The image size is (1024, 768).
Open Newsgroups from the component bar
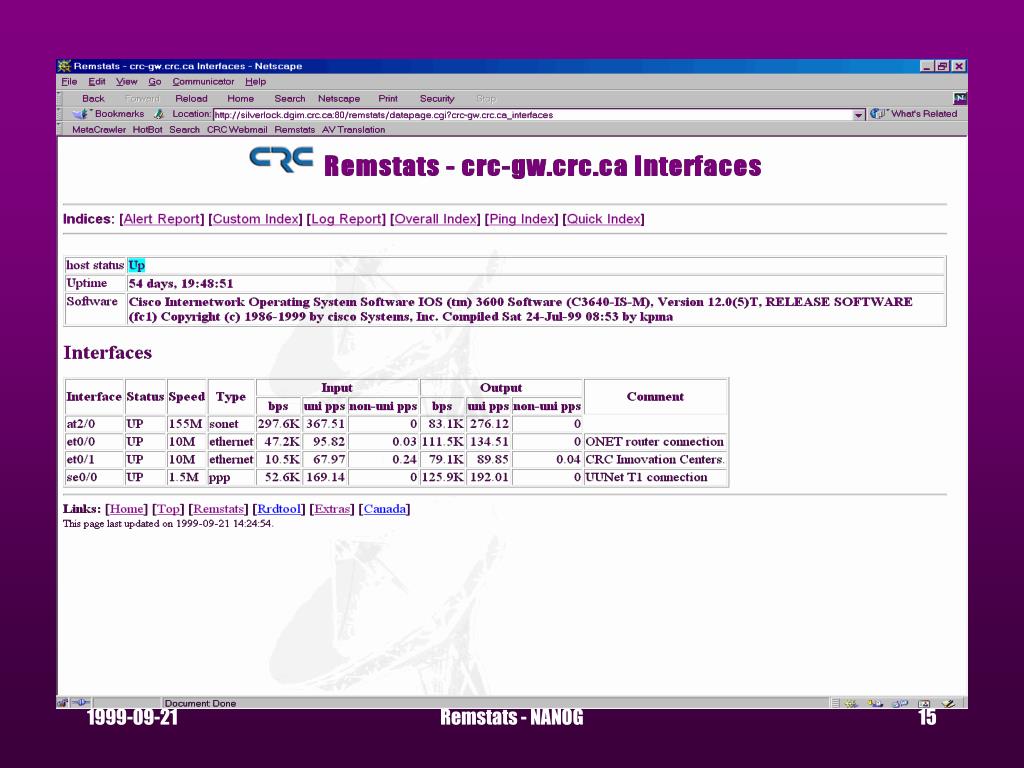(900, 703)
